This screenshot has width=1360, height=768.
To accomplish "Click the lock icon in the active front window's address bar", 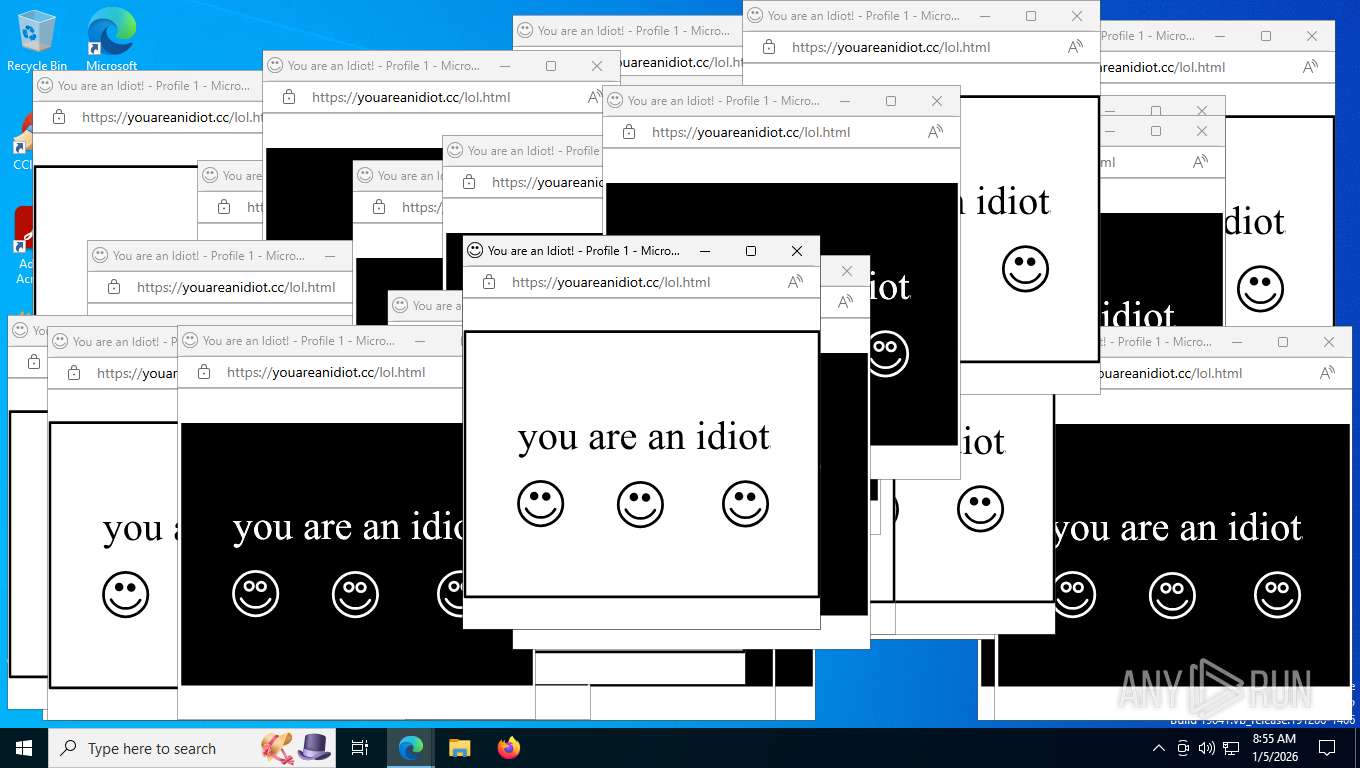I will (x=489, y=282).
